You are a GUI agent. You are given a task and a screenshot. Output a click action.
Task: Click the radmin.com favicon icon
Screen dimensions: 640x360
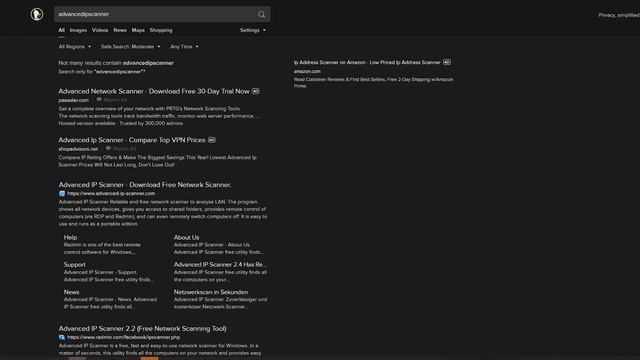pyautogui.click(x=62, y=338)
